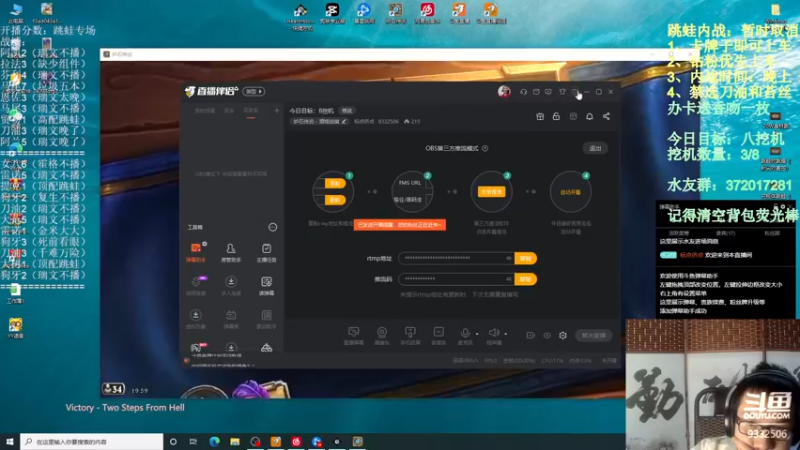Open the 读弹幕 read danmaku tool
Image resolution: width=800 pixels, height=450 pixels.
point(266,286)
